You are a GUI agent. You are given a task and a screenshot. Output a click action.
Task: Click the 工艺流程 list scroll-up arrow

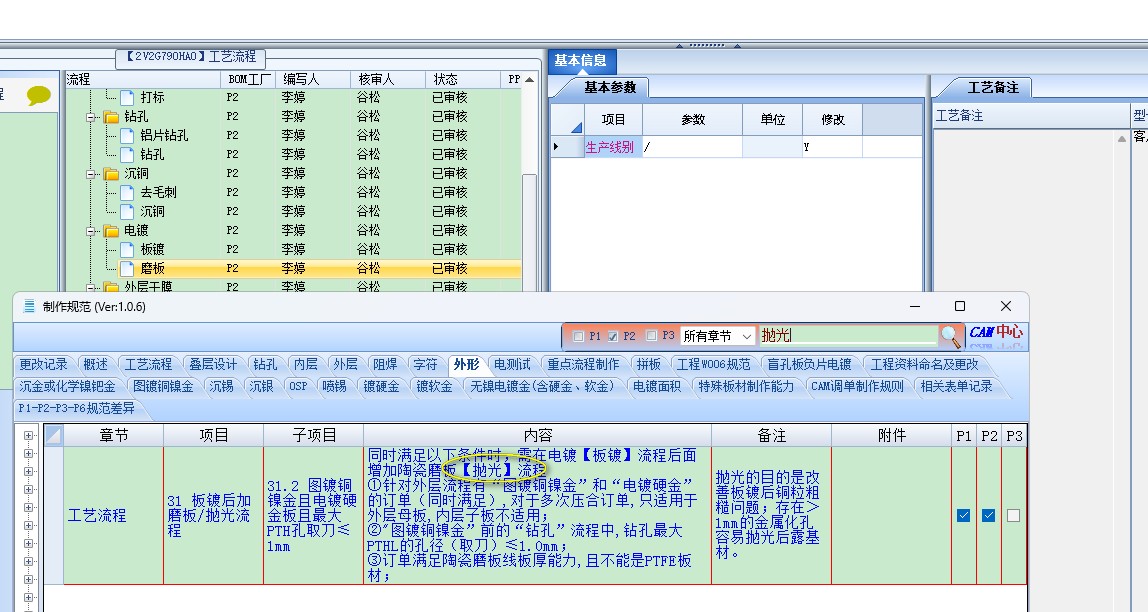point(529,79)
